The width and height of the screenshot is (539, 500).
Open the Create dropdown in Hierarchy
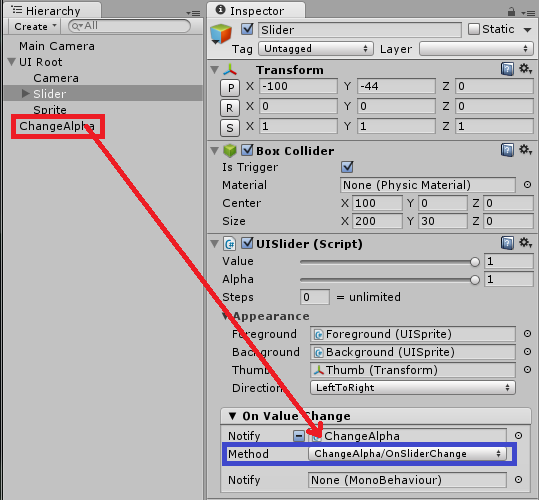coord(35,26)
